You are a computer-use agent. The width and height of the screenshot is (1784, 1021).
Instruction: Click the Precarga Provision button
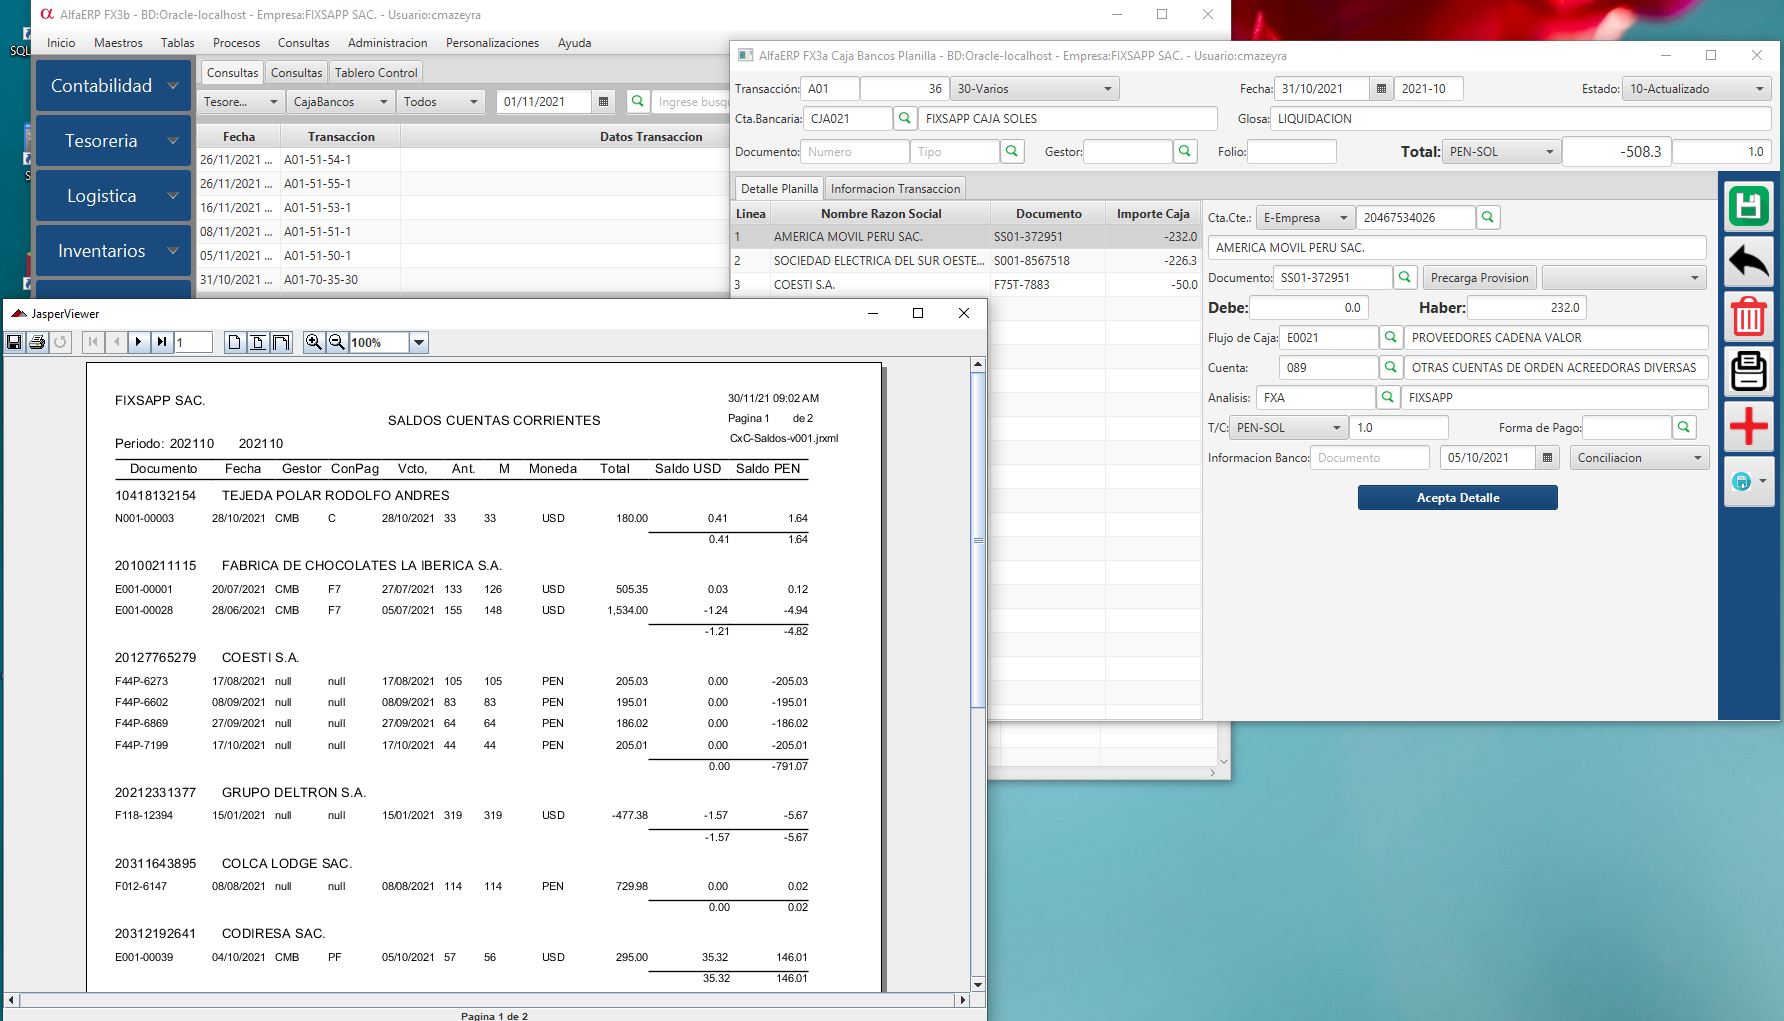point(1479,278)
